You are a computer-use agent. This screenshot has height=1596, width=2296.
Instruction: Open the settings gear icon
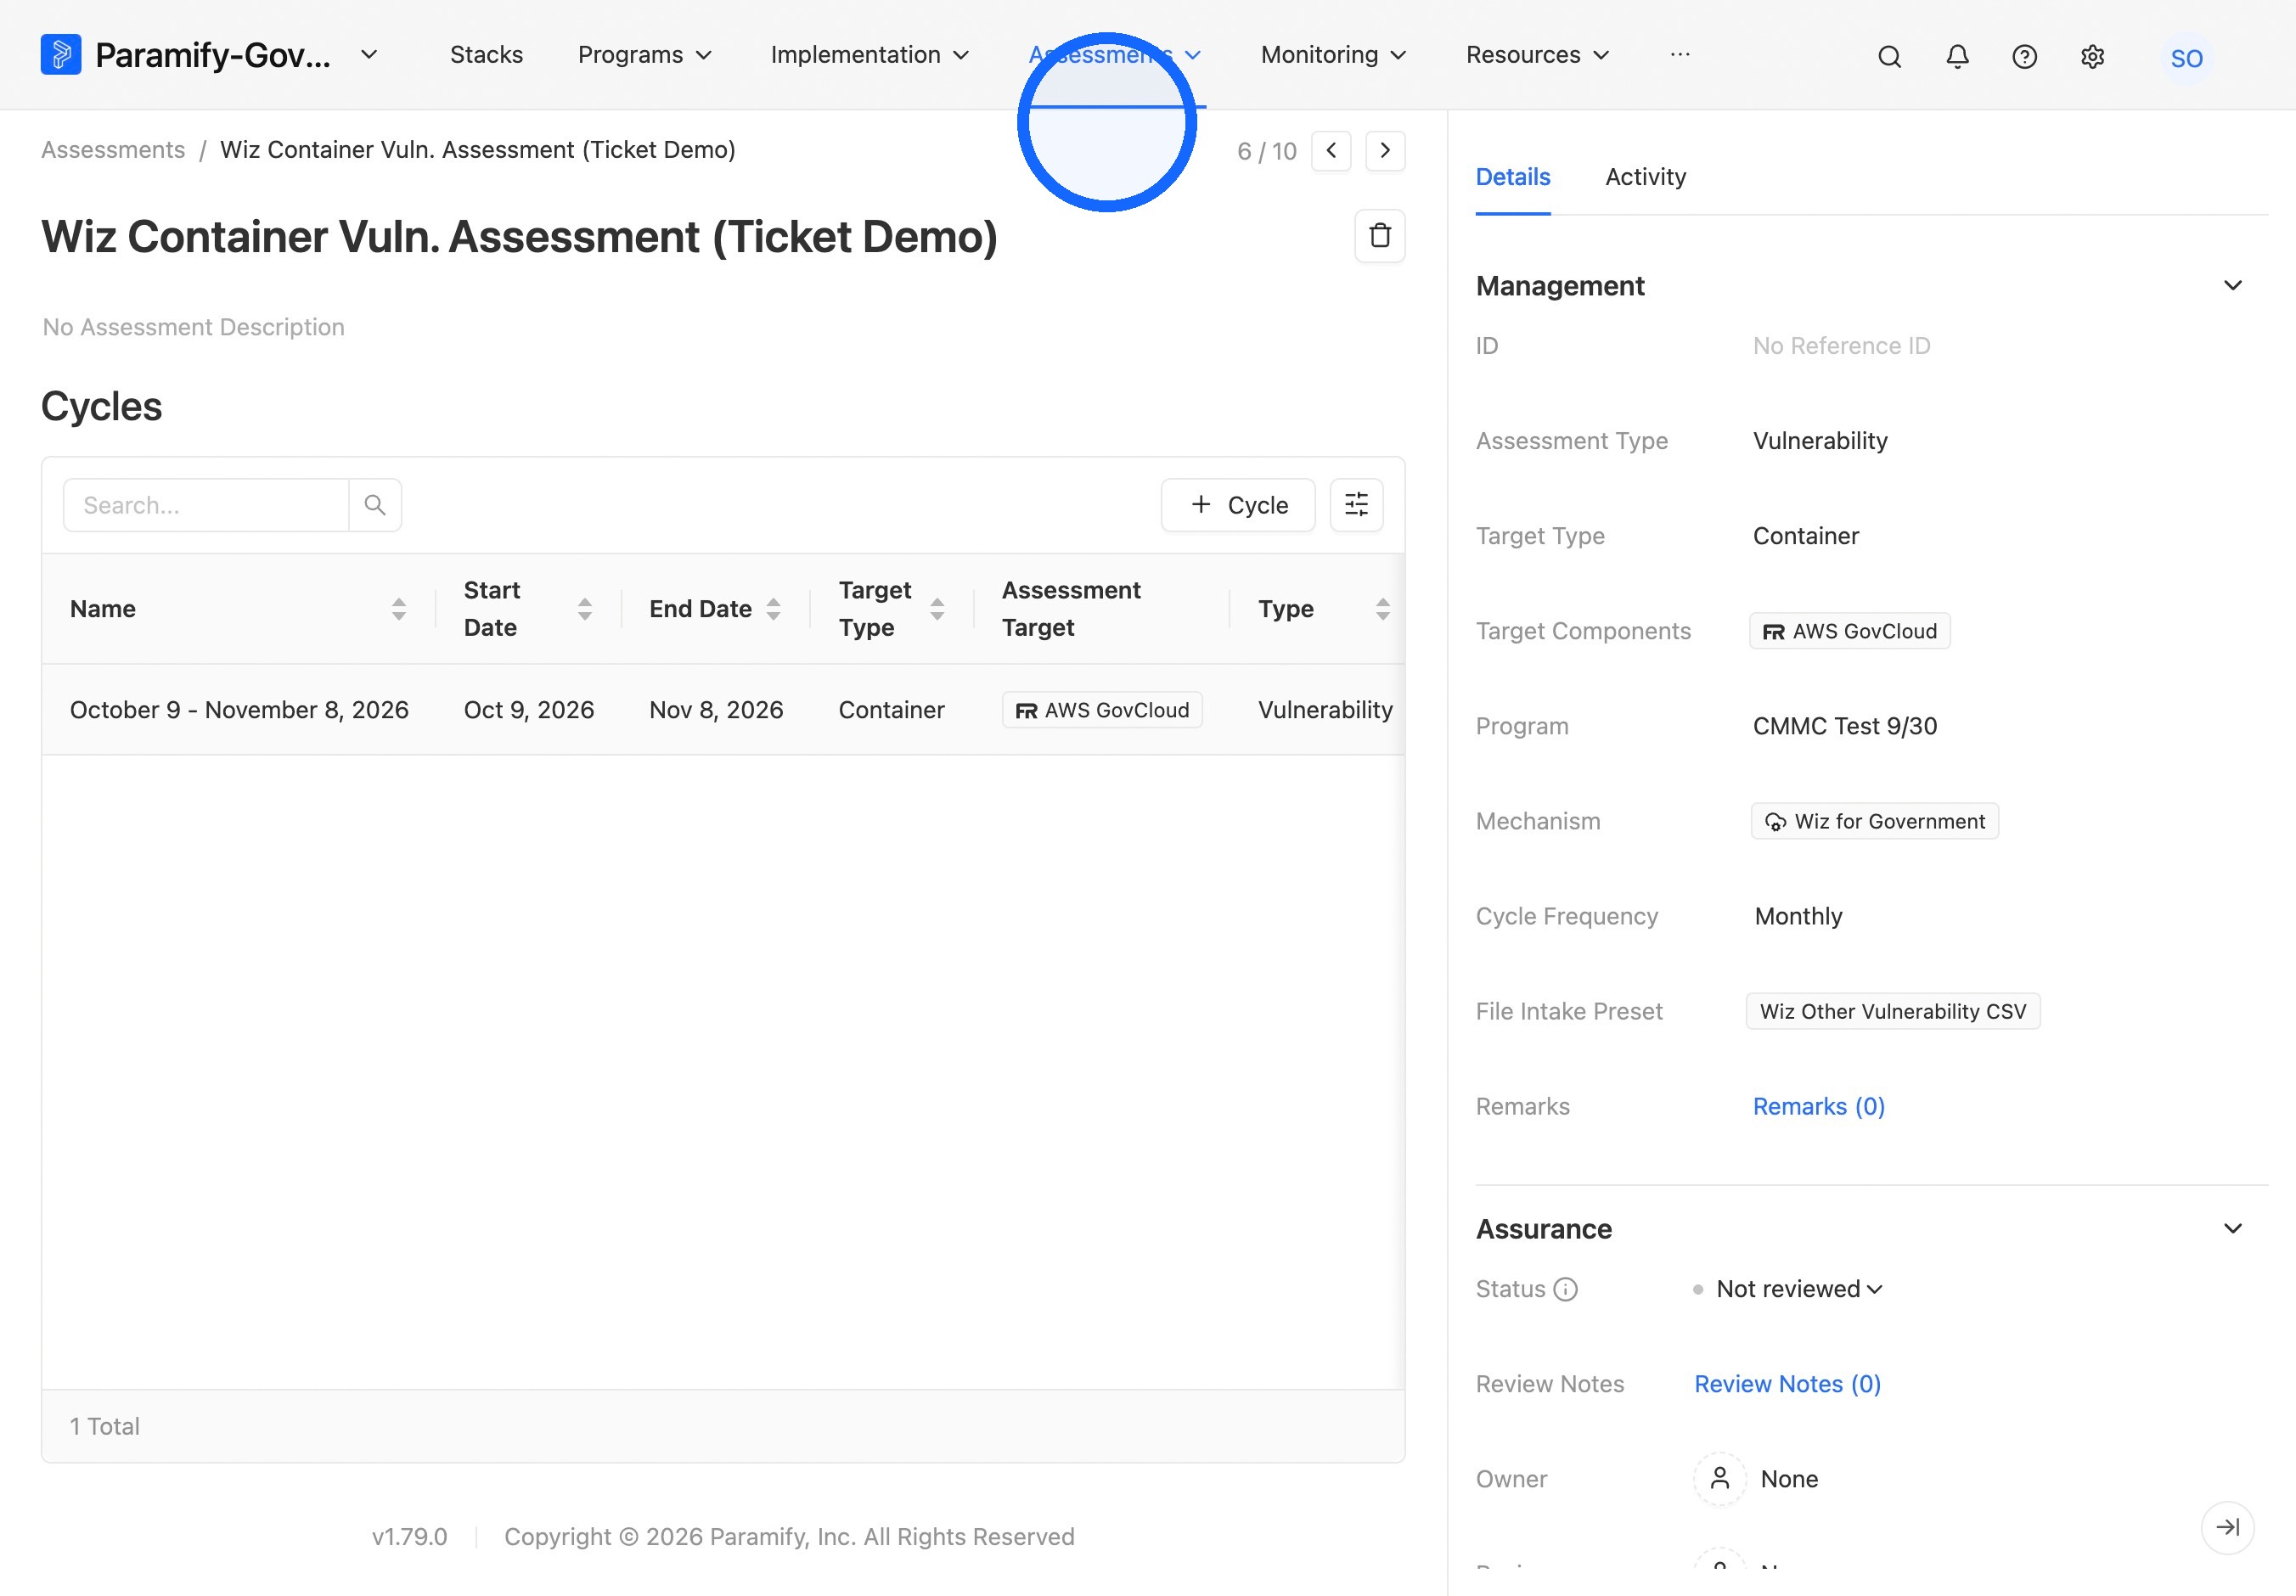click(x=2092, y=57)
